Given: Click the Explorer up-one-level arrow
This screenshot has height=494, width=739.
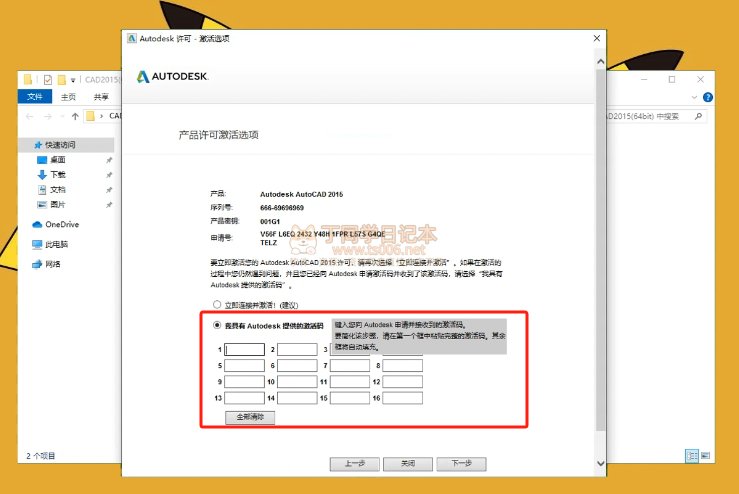Looking at the screenshot, I should (75, 116).
